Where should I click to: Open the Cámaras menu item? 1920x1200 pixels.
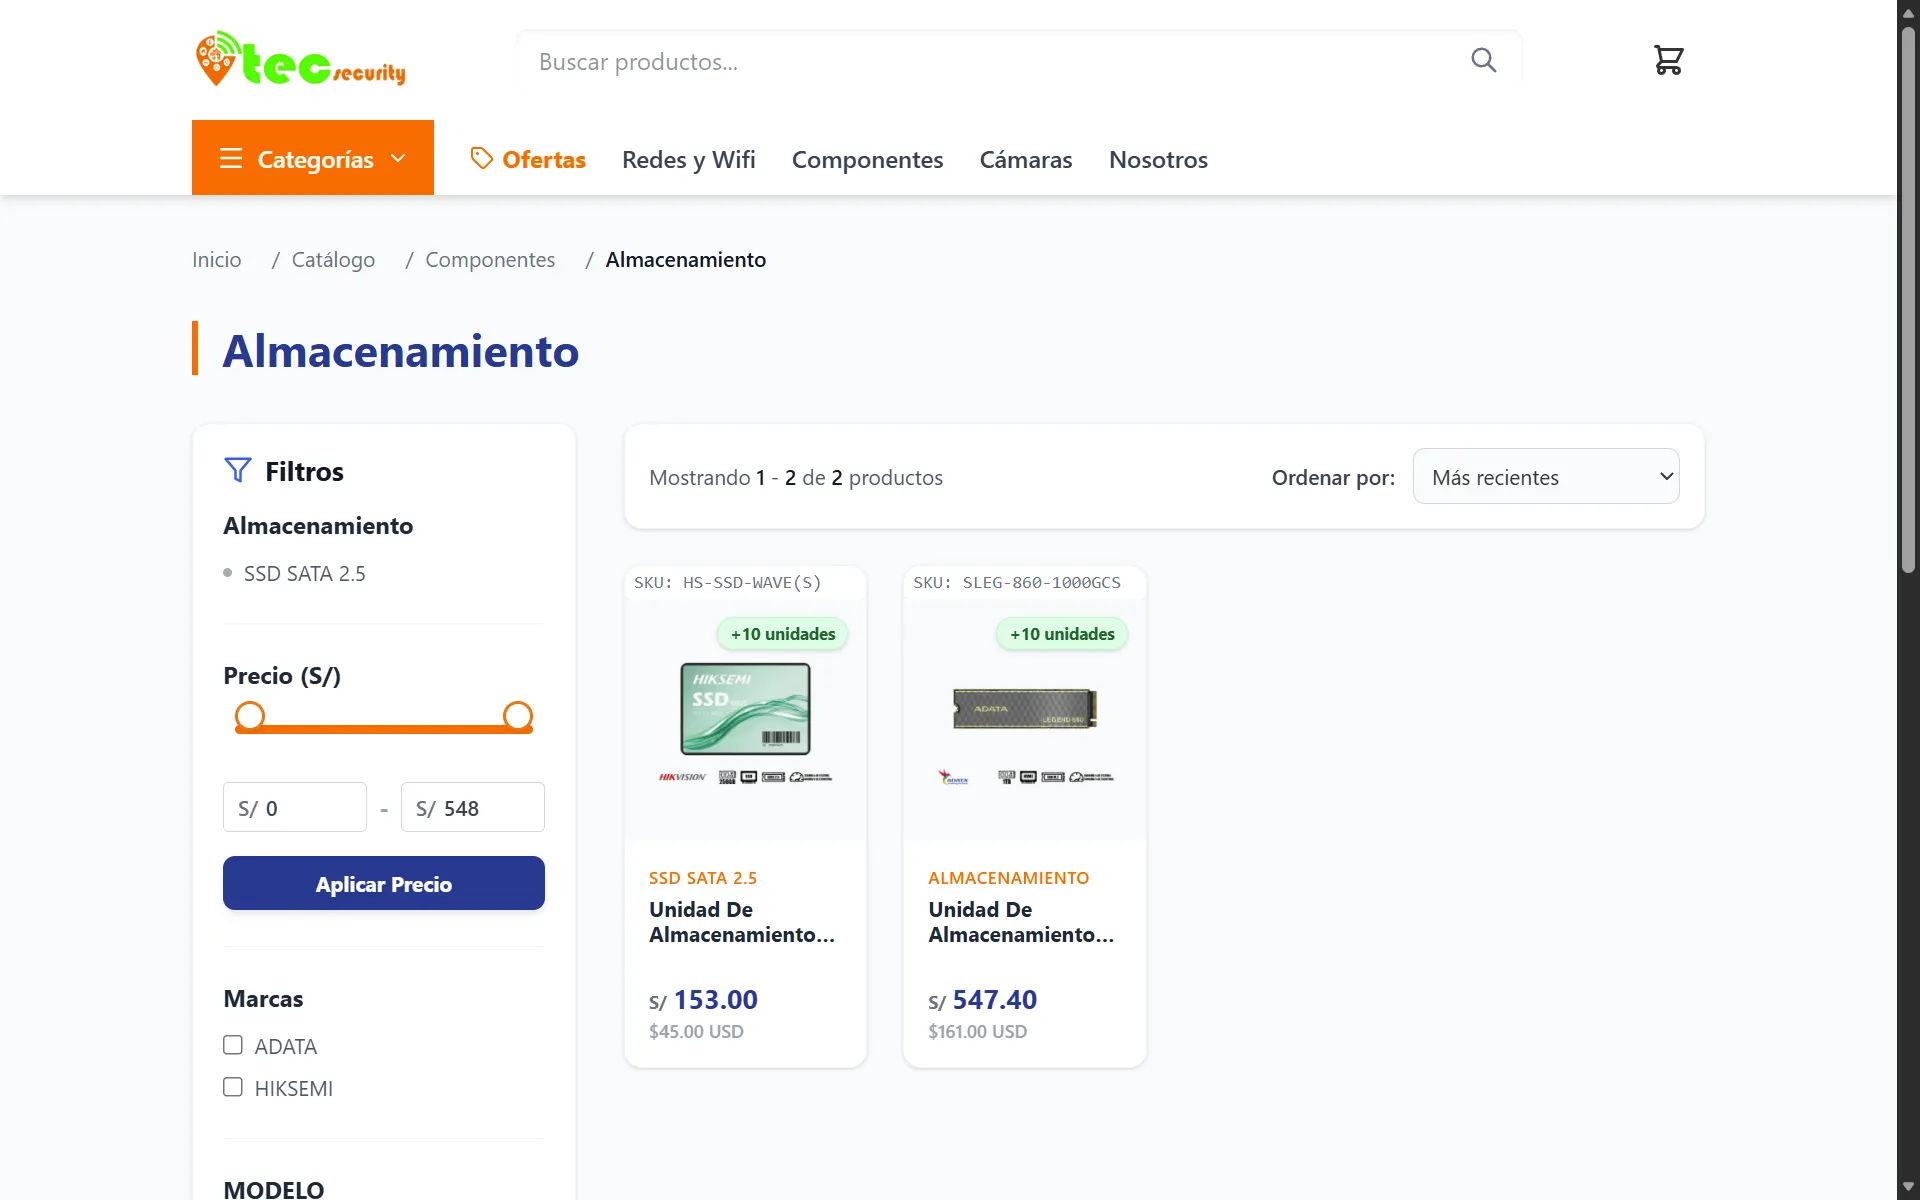pyautogui.click(x=1025, y=159)
